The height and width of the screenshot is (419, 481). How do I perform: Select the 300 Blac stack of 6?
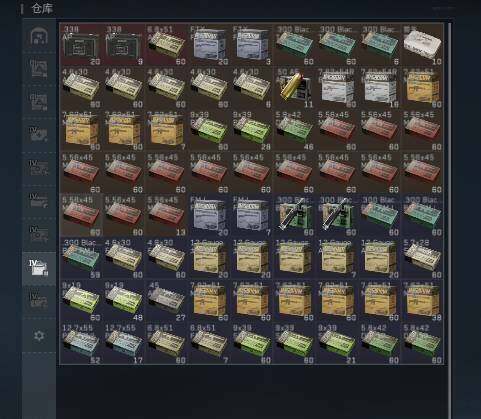coord(380,45)
